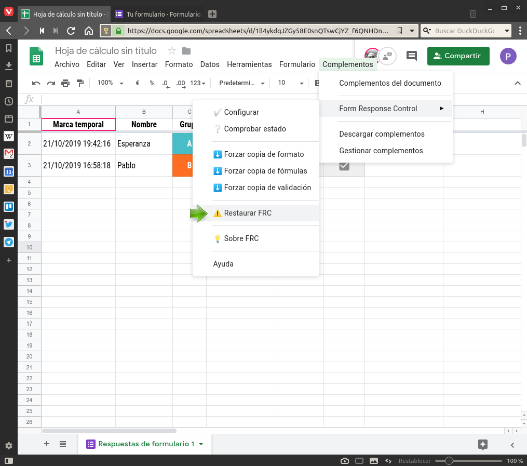Open the Explore button at bottom right
The image size is (527, 466).
[483, 444]
